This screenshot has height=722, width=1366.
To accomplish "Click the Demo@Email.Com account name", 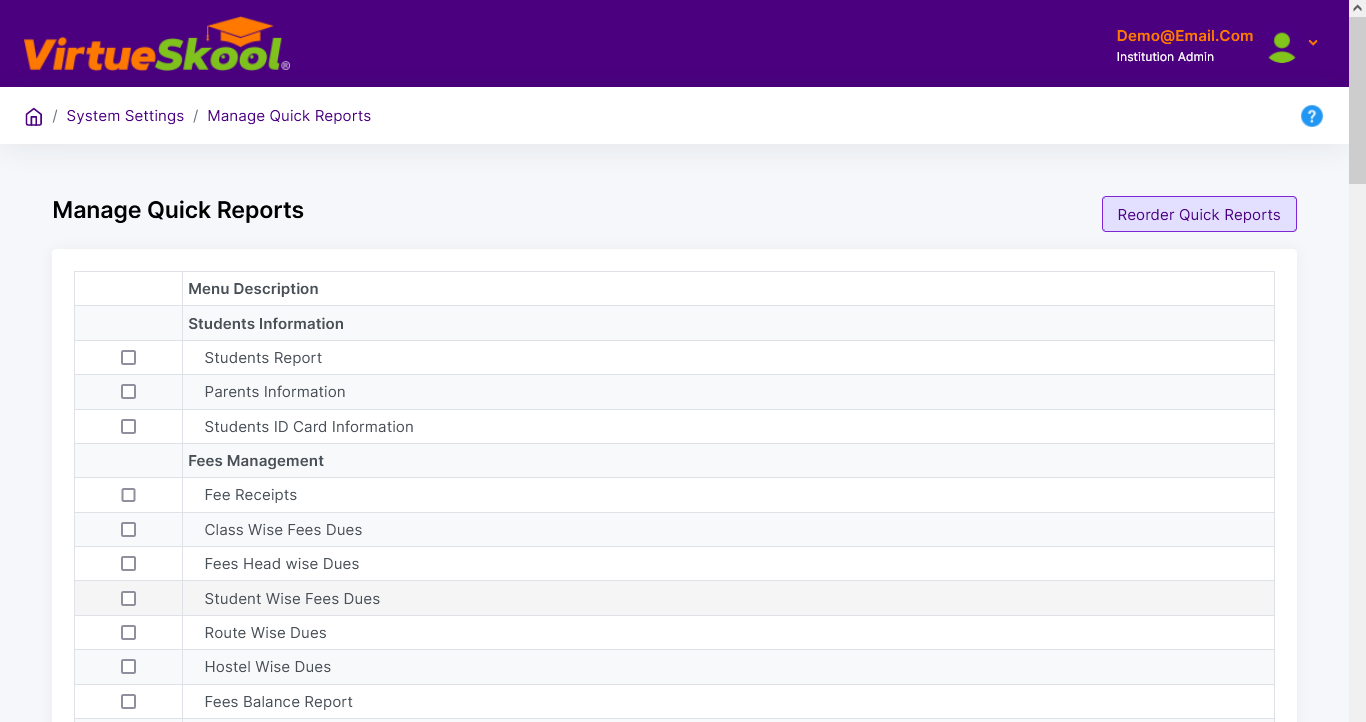I will [x=1185, y=36].
